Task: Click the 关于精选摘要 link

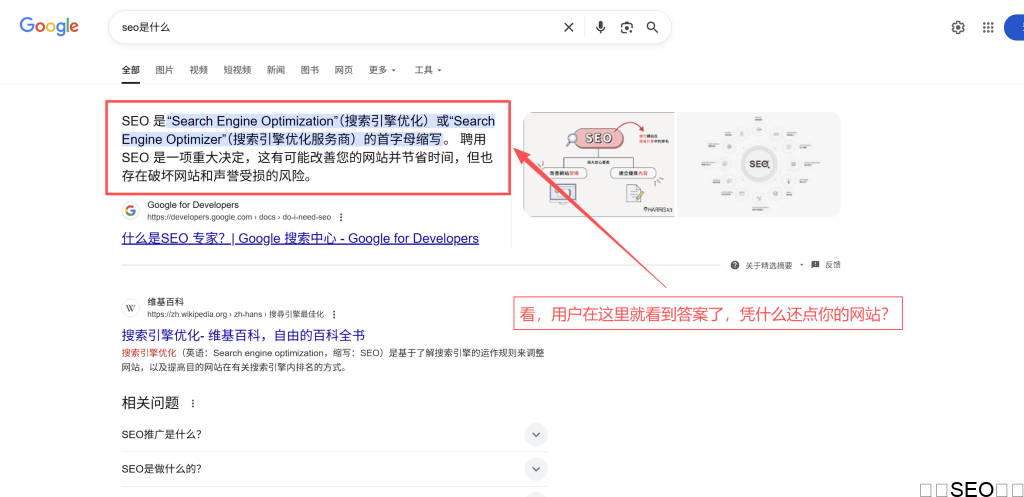Action: 769,265
